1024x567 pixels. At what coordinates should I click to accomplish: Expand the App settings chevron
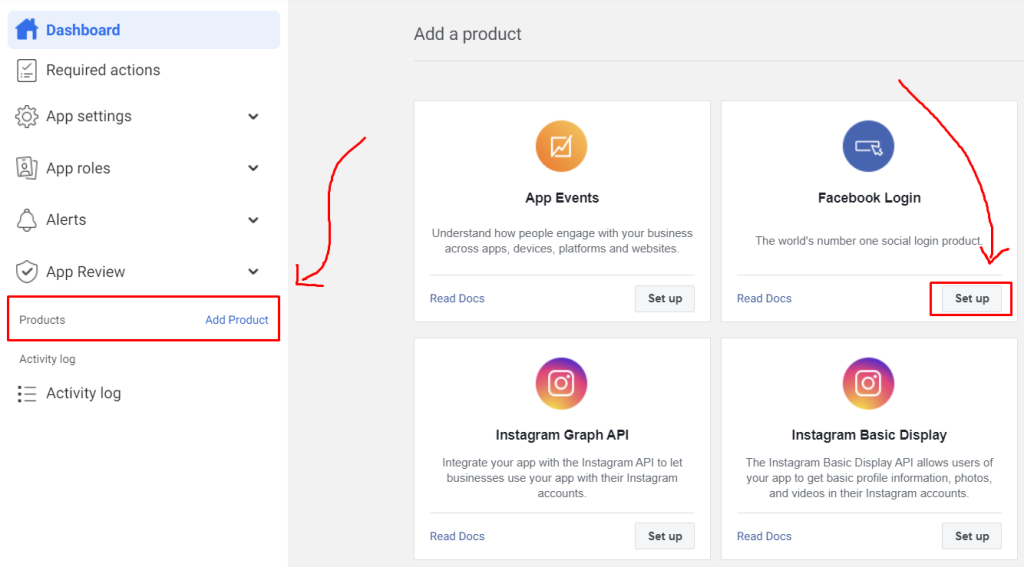253,116
